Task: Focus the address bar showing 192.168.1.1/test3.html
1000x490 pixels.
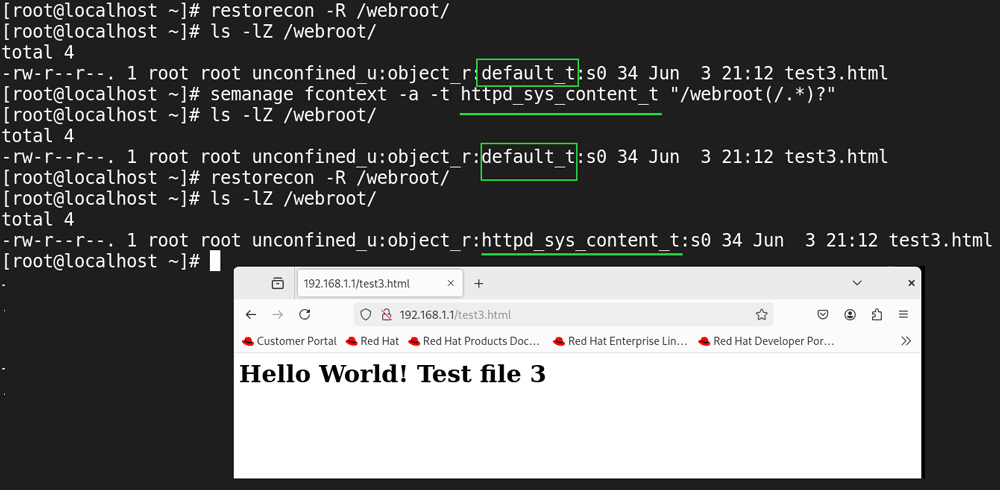Action: point(564,315)
